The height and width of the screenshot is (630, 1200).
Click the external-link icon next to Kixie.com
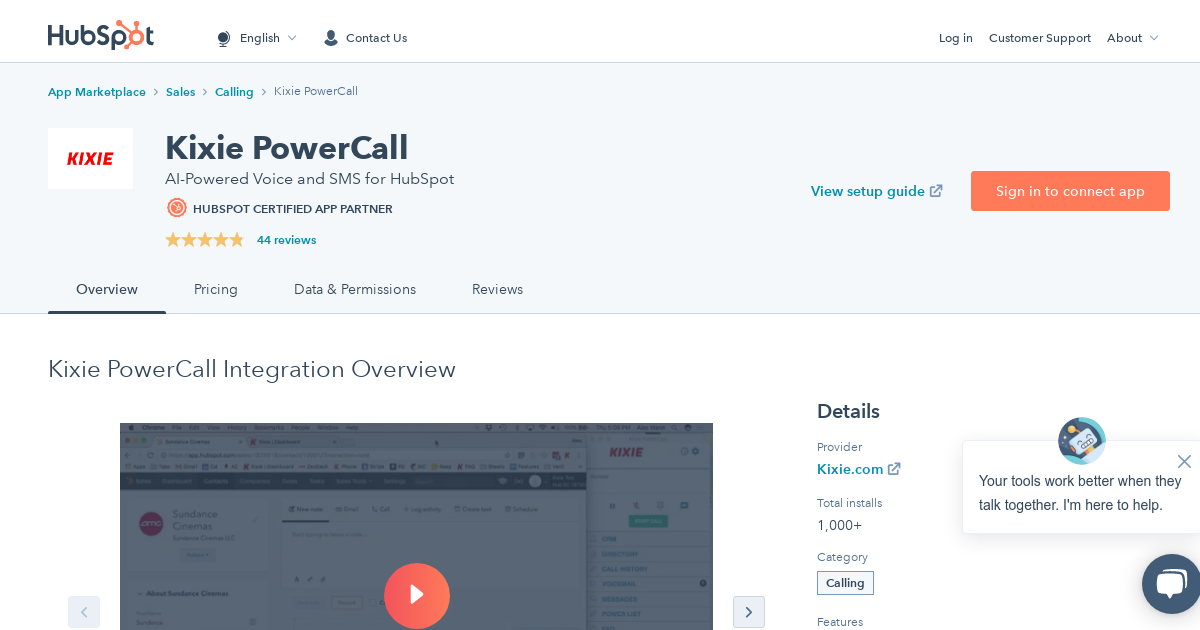pos(893,468)
